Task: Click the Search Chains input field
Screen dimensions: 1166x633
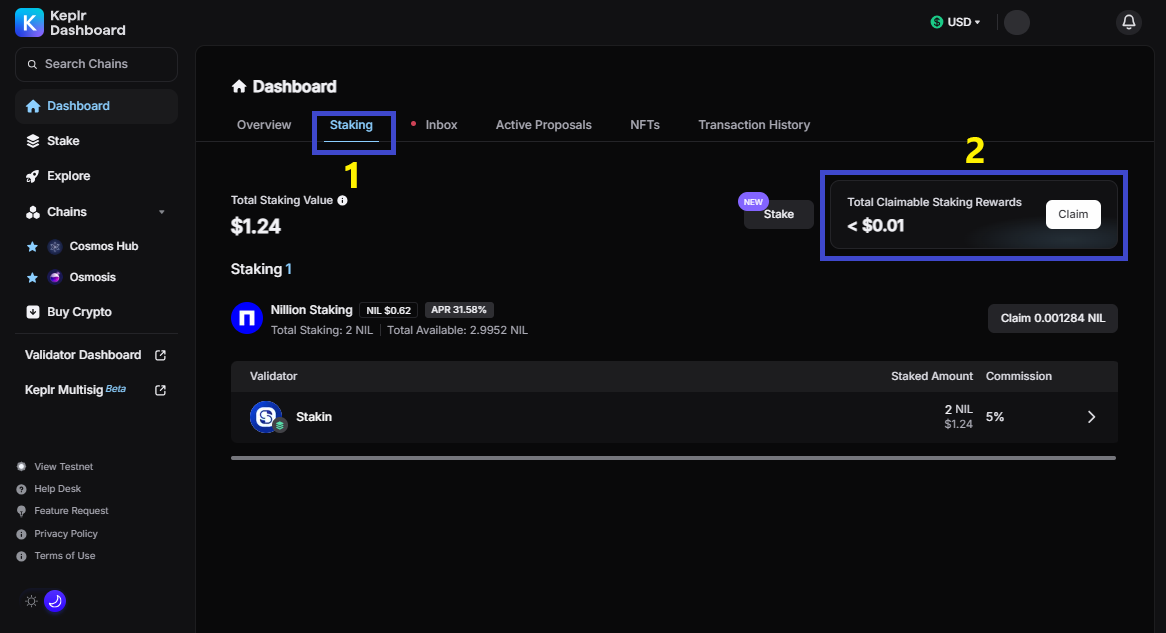Action: 96,65
